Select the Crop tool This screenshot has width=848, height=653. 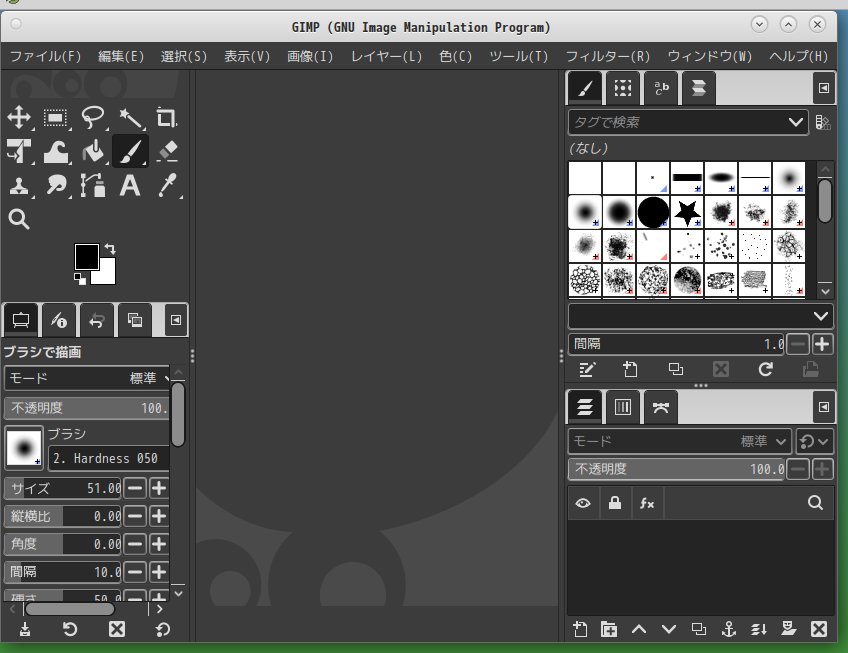[166, 117]
